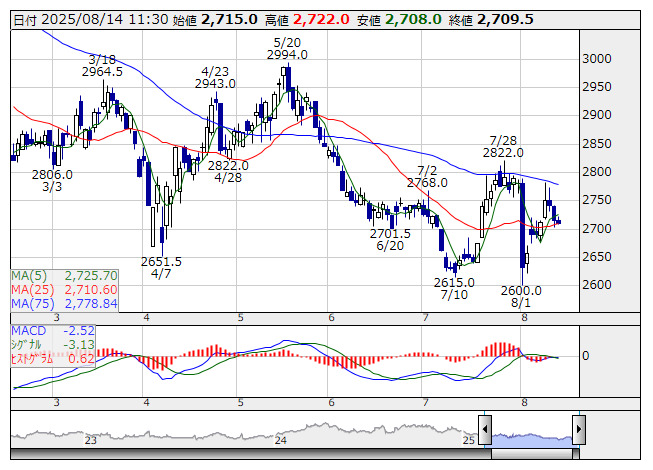Click the 2615.0 7/10 low label

coord(454,288)
